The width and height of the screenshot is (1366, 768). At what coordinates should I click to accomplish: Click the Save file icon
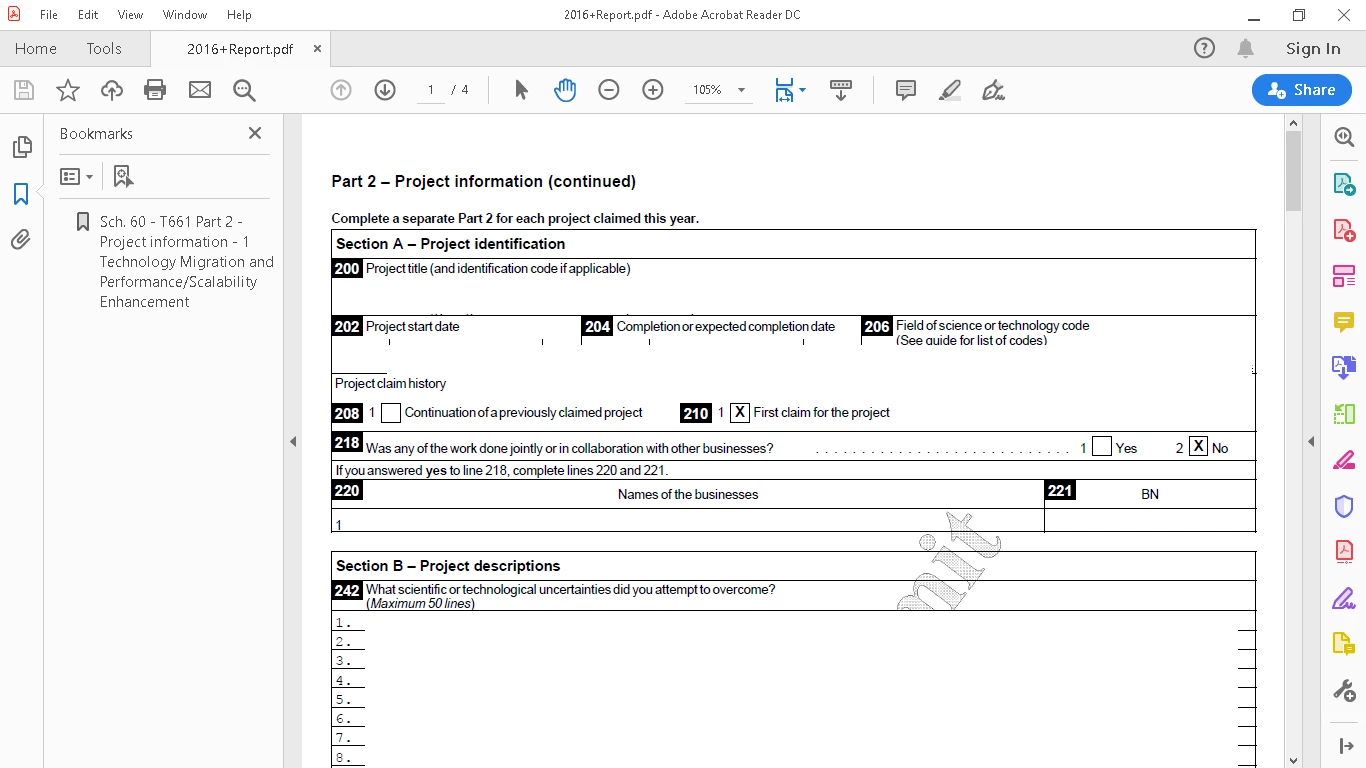click(x=24, y=91)
